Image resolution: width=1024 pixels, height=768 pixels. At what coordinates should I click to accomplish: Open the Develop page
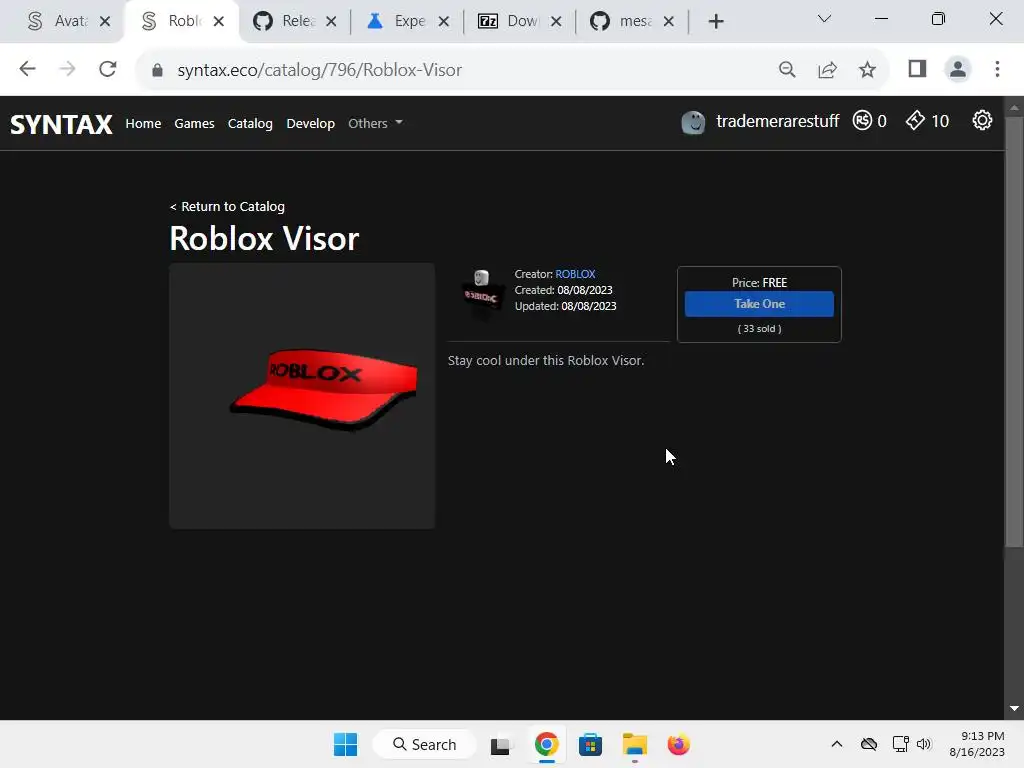(310, 123)
